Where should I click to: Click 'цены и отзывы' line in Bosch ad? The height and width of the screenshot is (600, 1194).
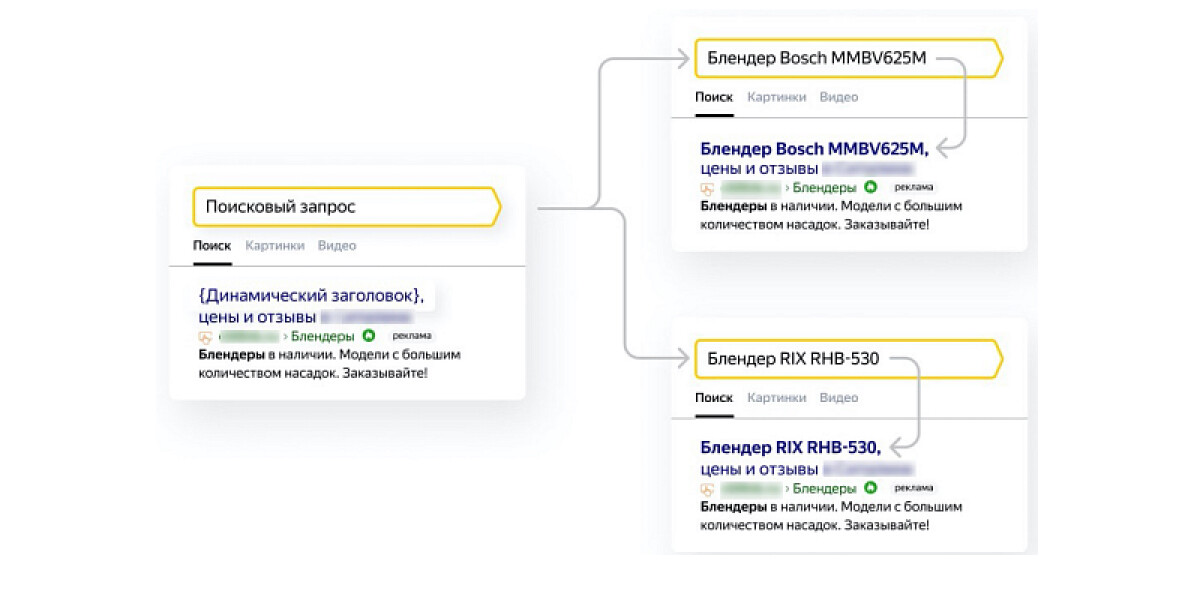click(x=759, y=168)
